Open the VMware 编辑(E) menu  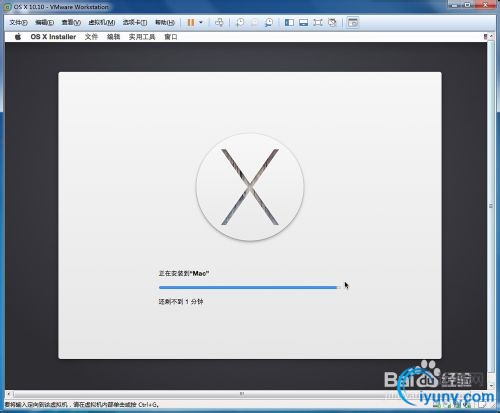[44, 22]
